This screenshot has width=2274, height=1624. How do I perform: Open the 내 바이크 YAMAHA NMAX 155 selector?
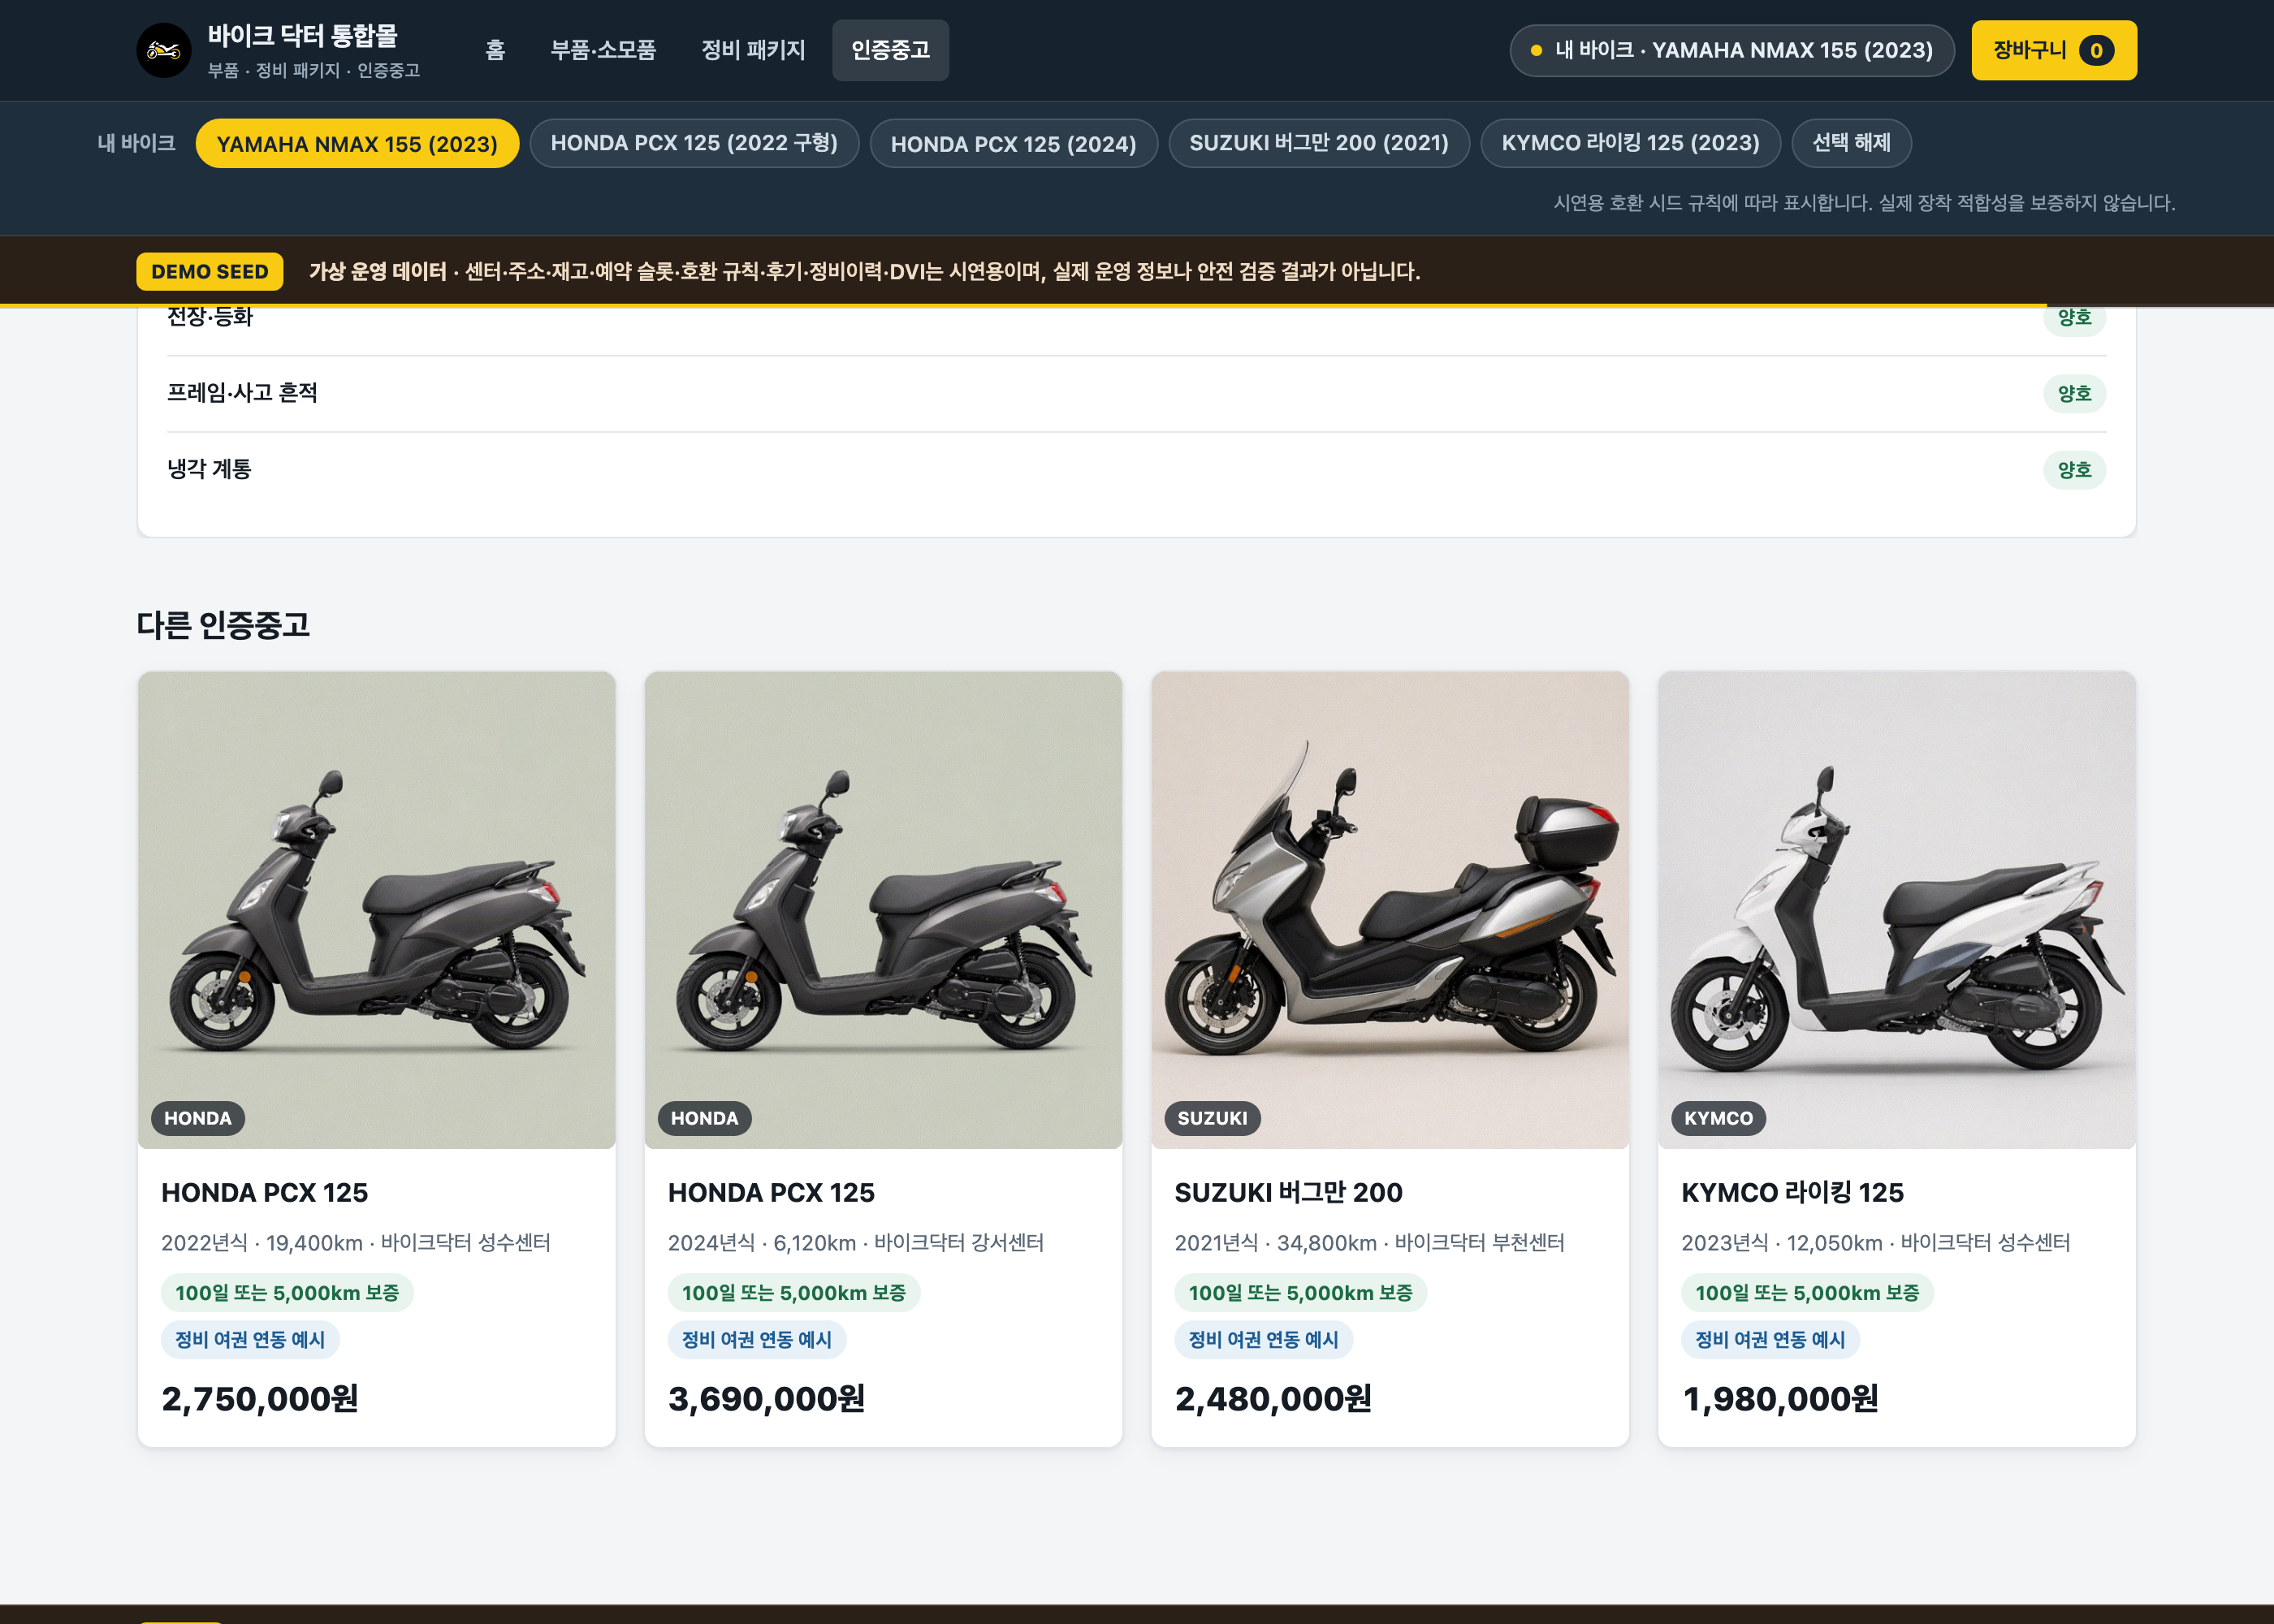1731,50
